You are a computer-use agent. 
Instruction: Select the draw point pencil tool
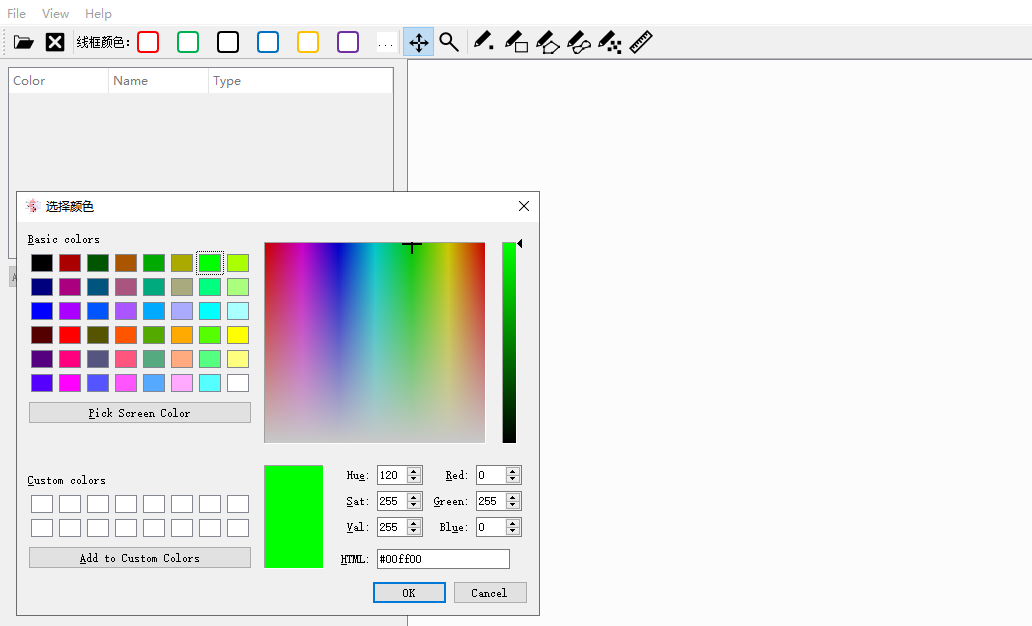click(483, 42)
